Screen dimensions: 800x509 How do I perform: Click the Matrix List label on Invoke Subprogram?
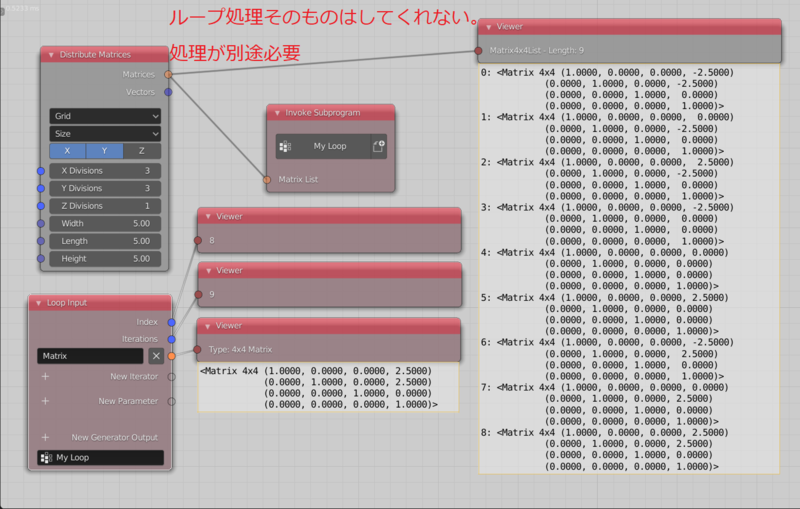298,180
